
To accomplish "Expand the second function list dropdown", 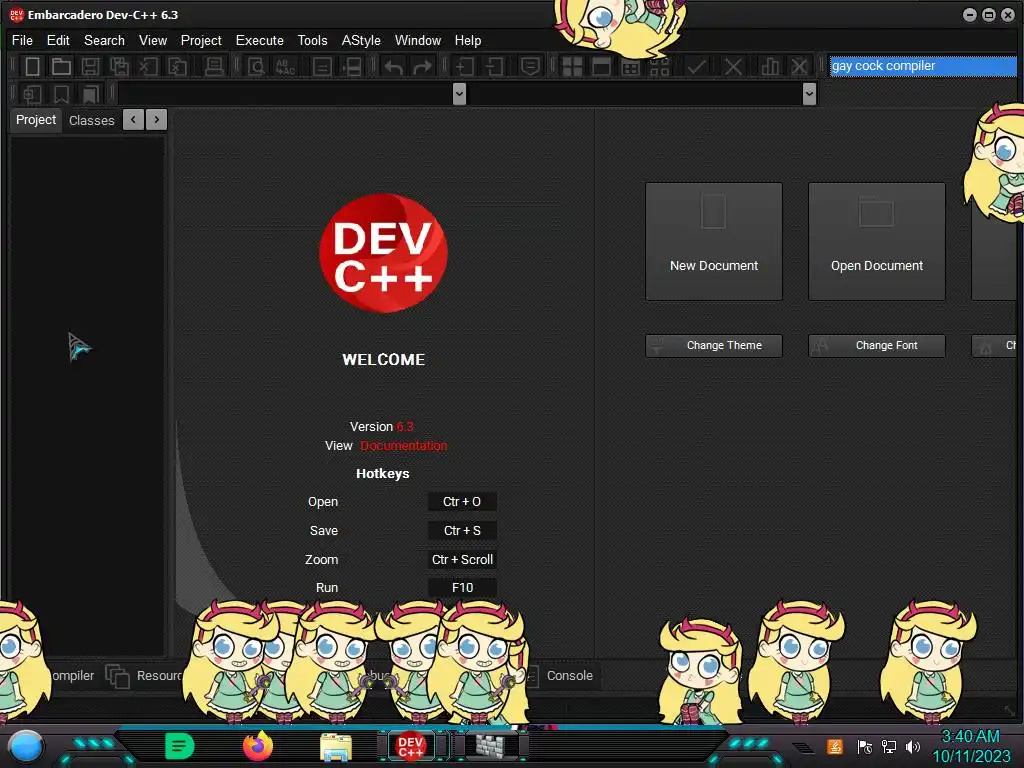I will (809, 94).
